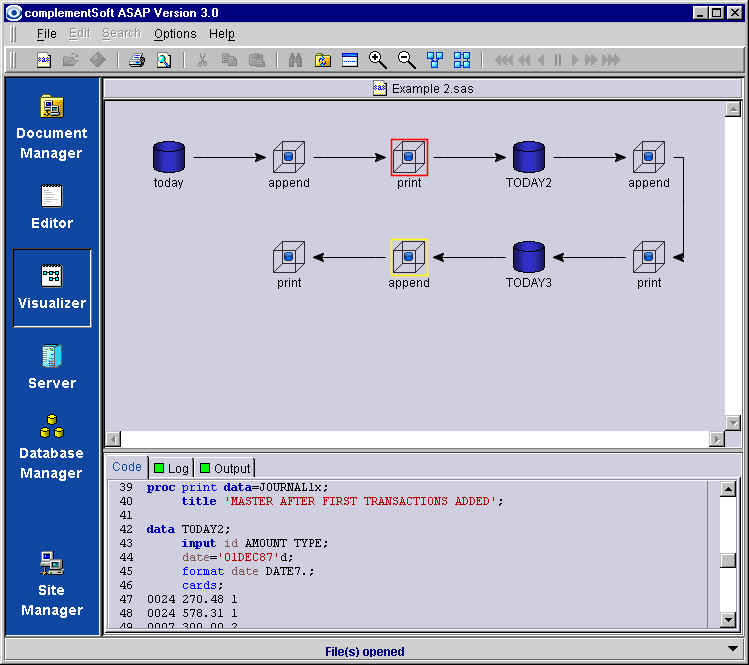Click the title 'MASTER AFTER FIRST TRANSACTIONS ADDED' line
This screenshot has height=665, width=749.
pyautogui.click(x=342, y=501)
